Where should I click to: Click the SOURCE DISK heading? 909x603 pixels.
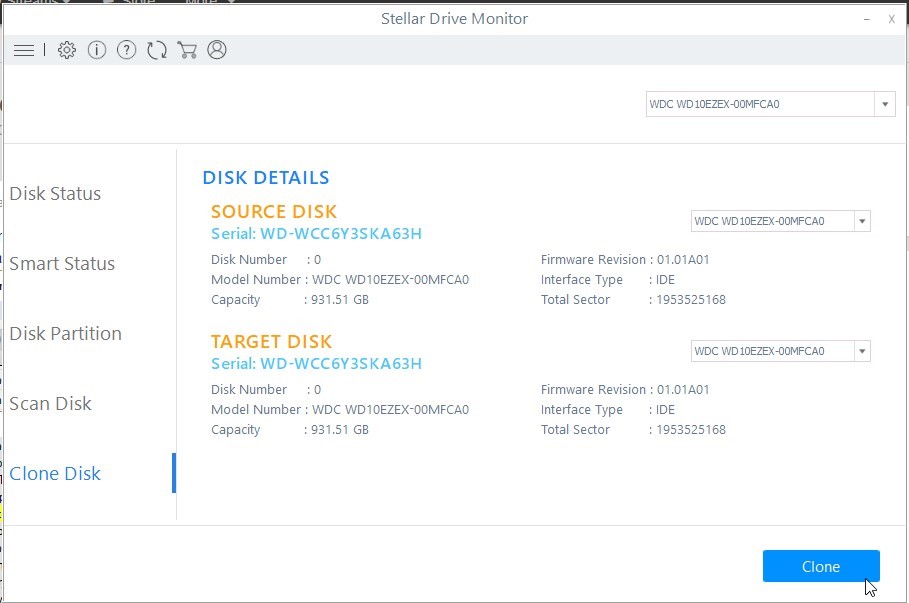pyautogui.click(x=274, y=212)
